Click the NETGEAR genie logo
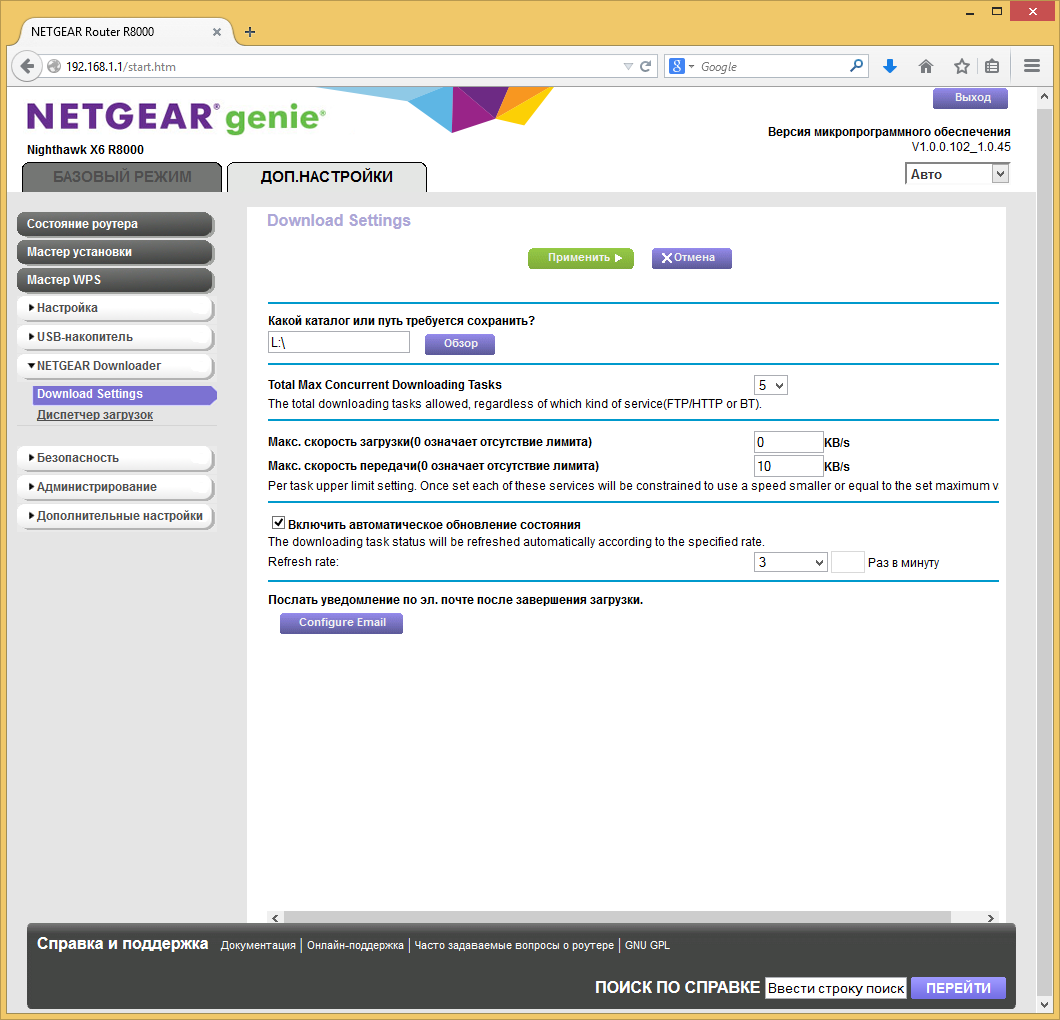 [176, 117]
